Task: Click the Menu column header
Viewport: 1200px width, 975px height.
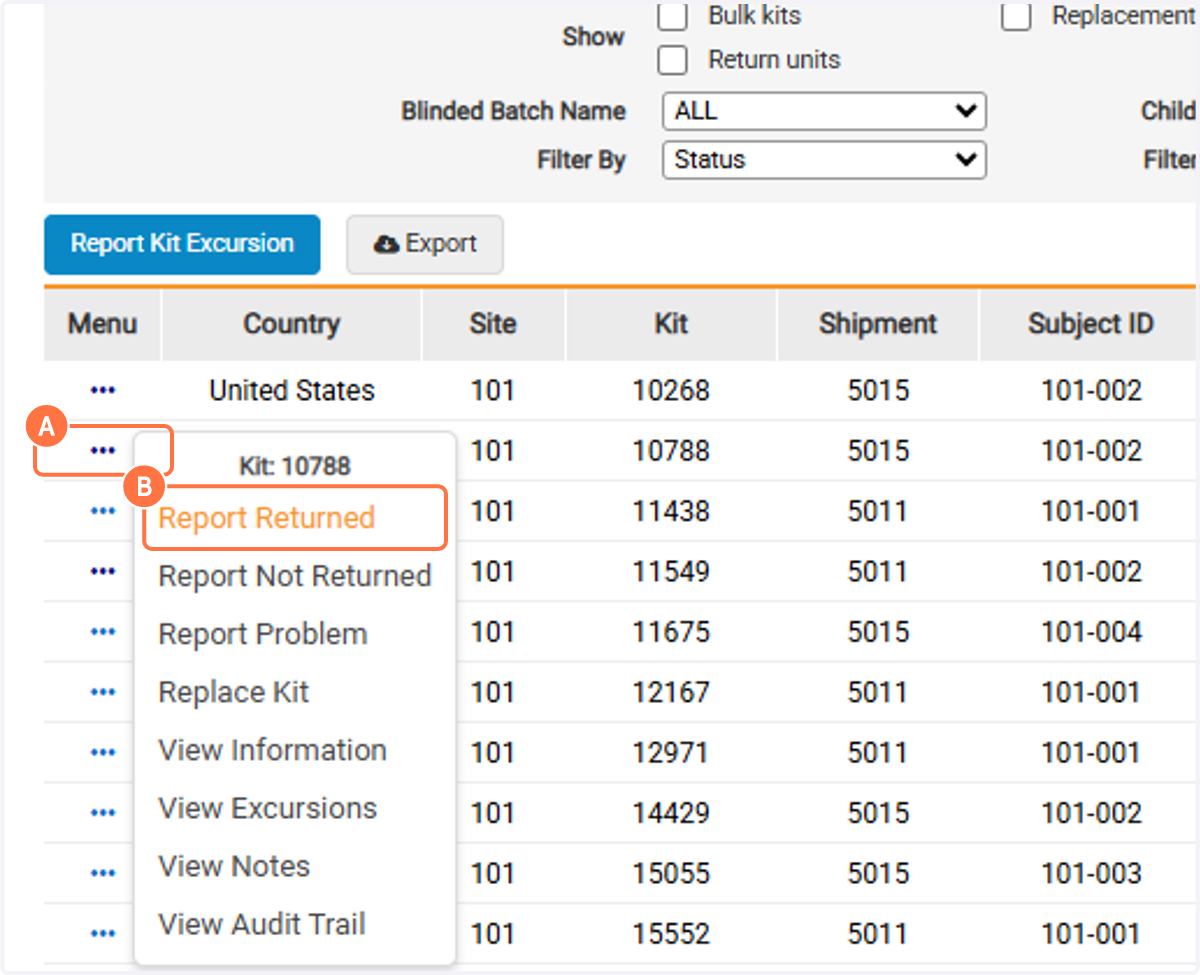Action: click(102, 324)
